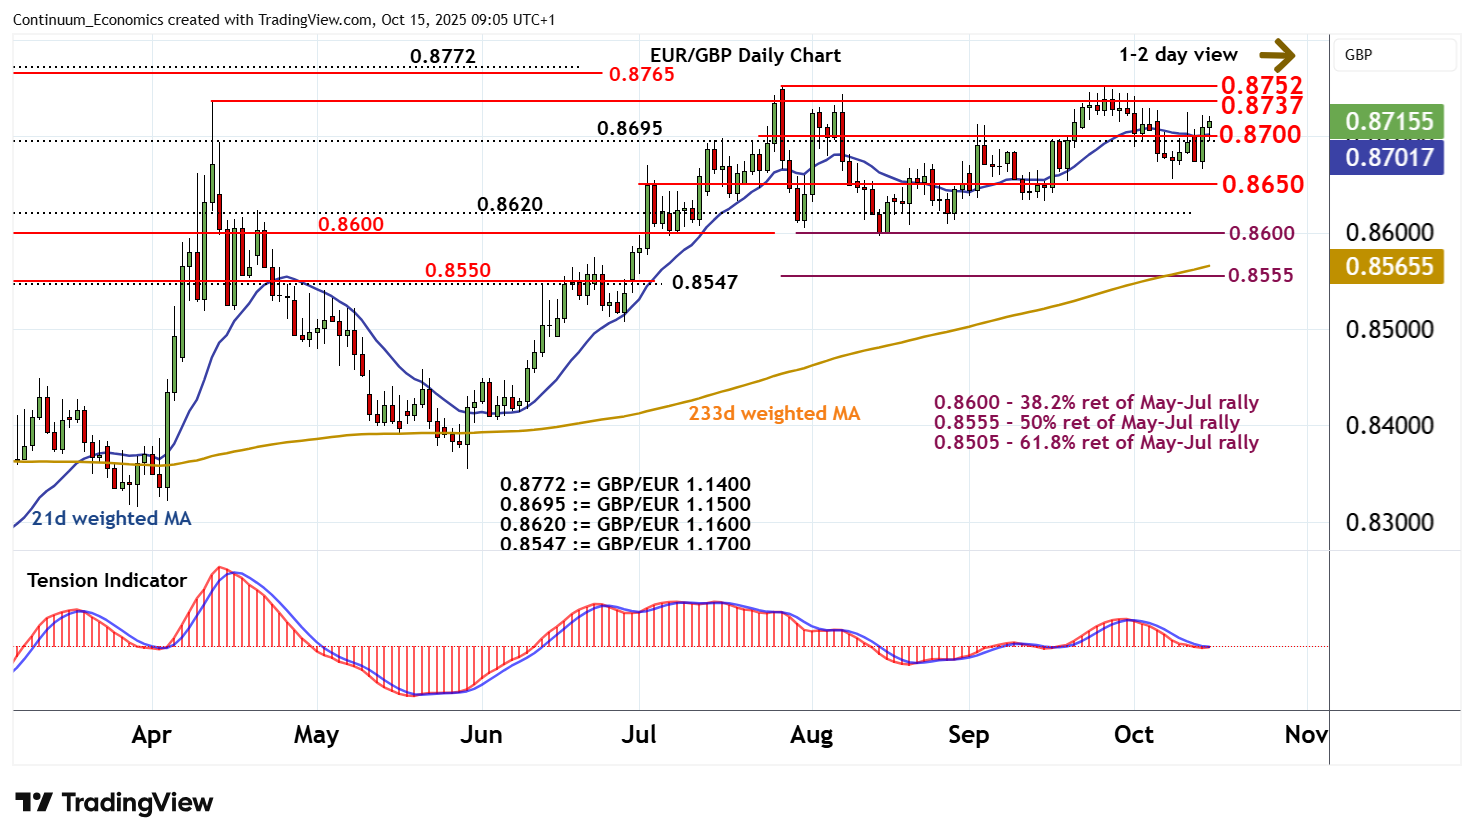Select the green 0.87155 current price label
Image resolution: width=1474 pixels, height=840 pixels.
tap(1389, 122)
